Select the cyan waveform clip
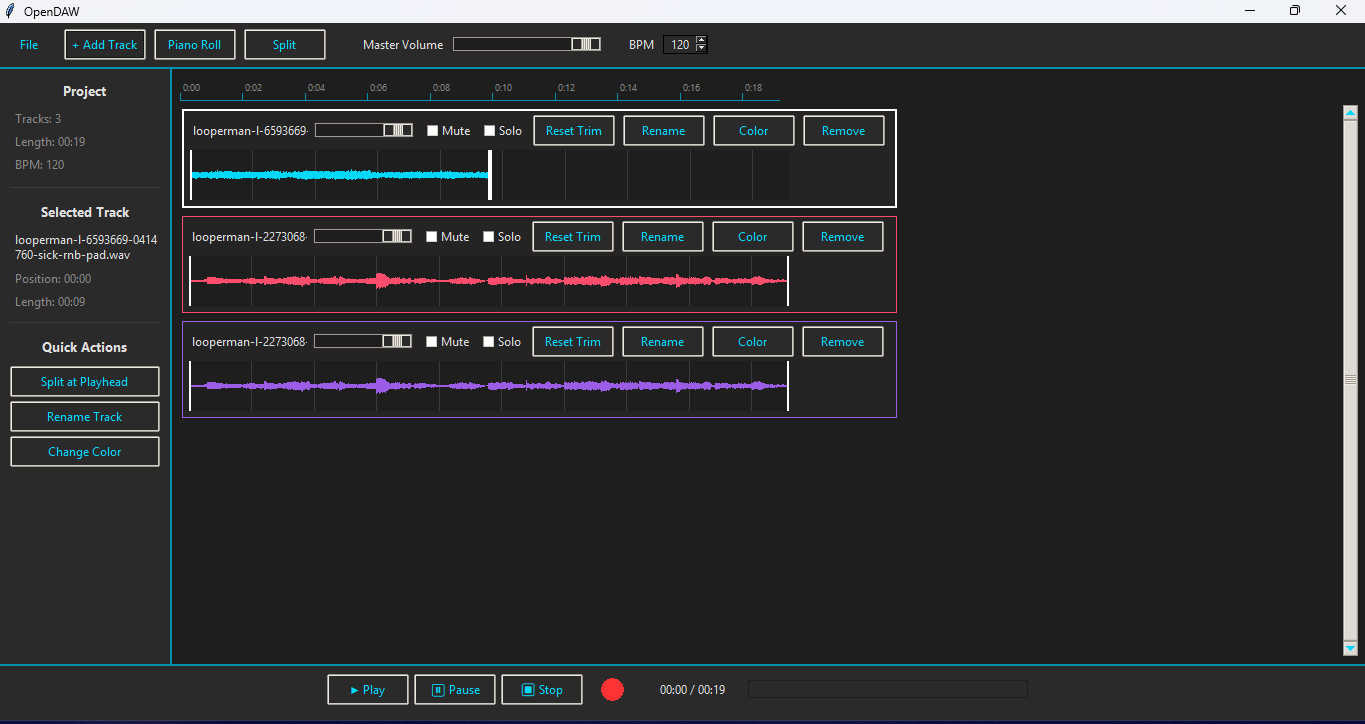The width and height of the screenshot is (1365, 724). 340,175
